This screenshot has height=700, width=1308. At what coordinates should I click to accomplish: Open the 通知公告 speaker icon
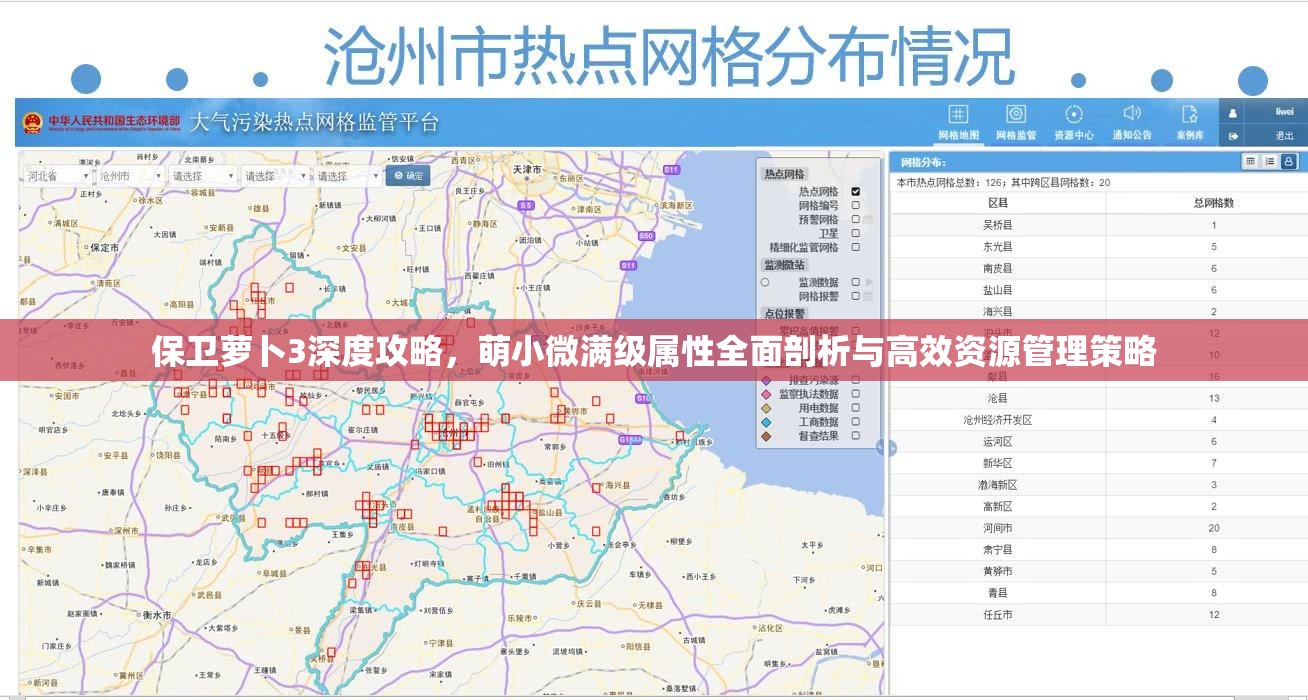pyautogui.click(x=1132, y=113)
